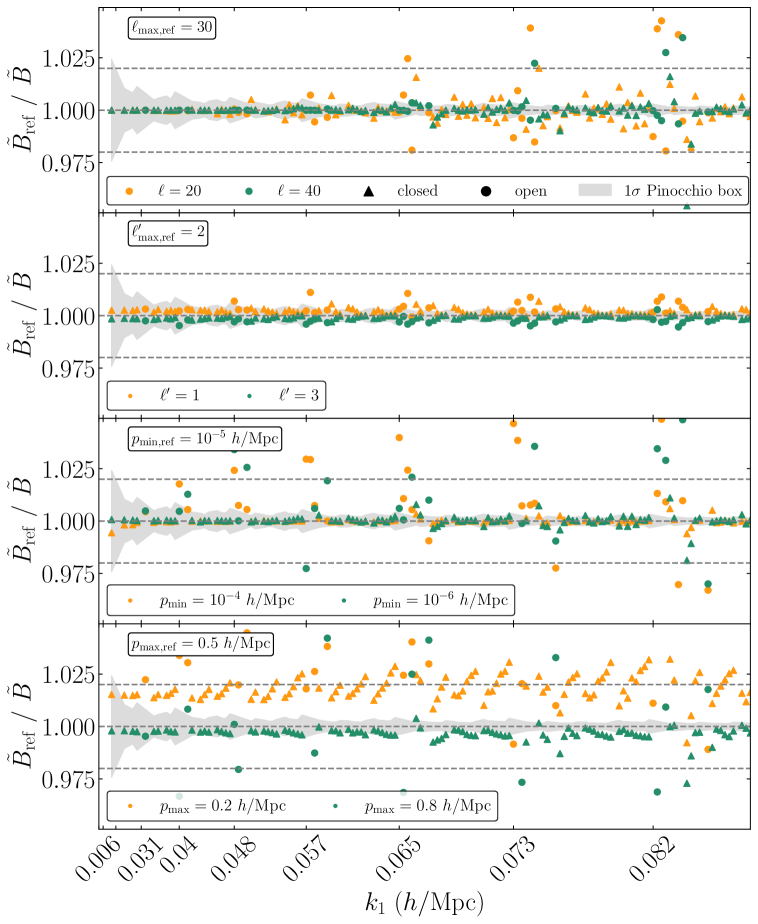Viewport: 758px width, 924px height.
Task: Click the green ℓ′ = 3 legend dot
Action: [249, 396]
